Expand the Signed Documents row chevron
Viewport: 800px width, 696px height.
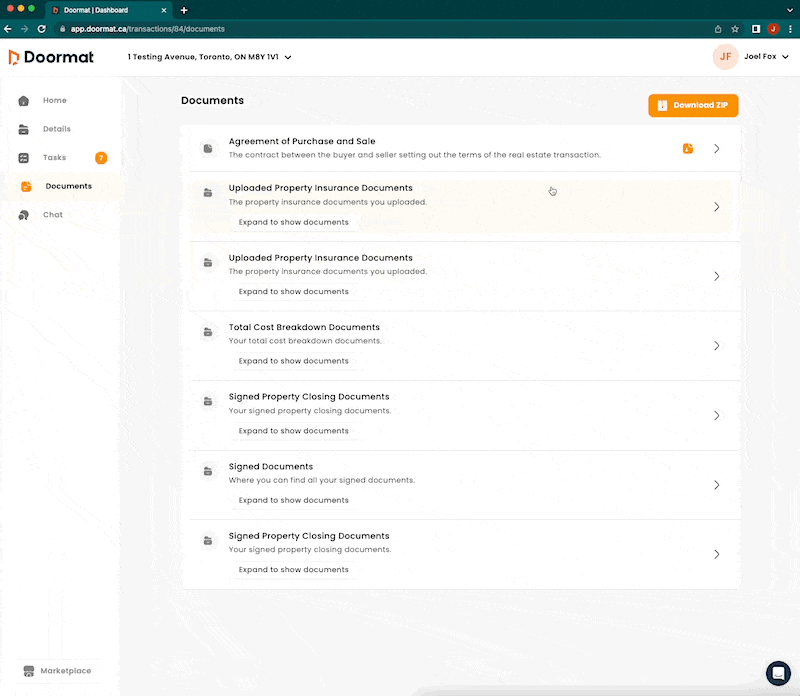tap(716, 485)
